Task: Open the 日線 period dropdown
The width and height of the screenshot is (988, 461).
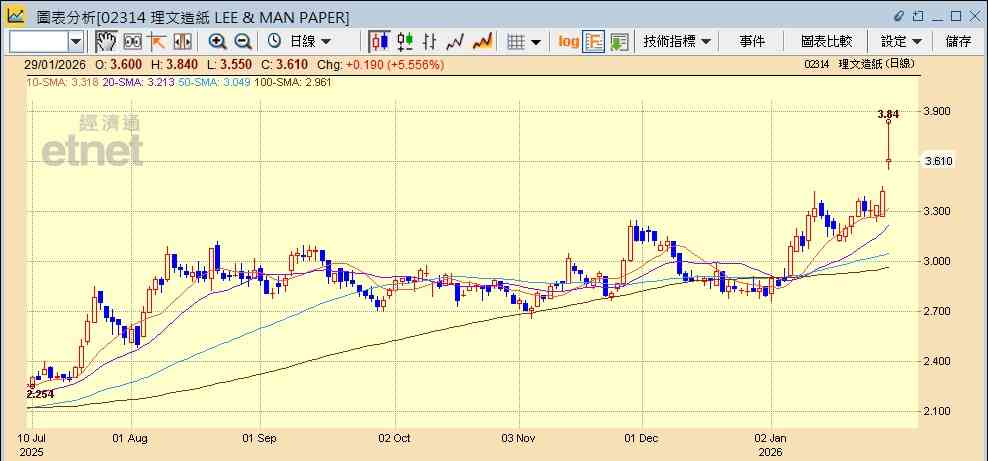Action: tap(309, 42)
